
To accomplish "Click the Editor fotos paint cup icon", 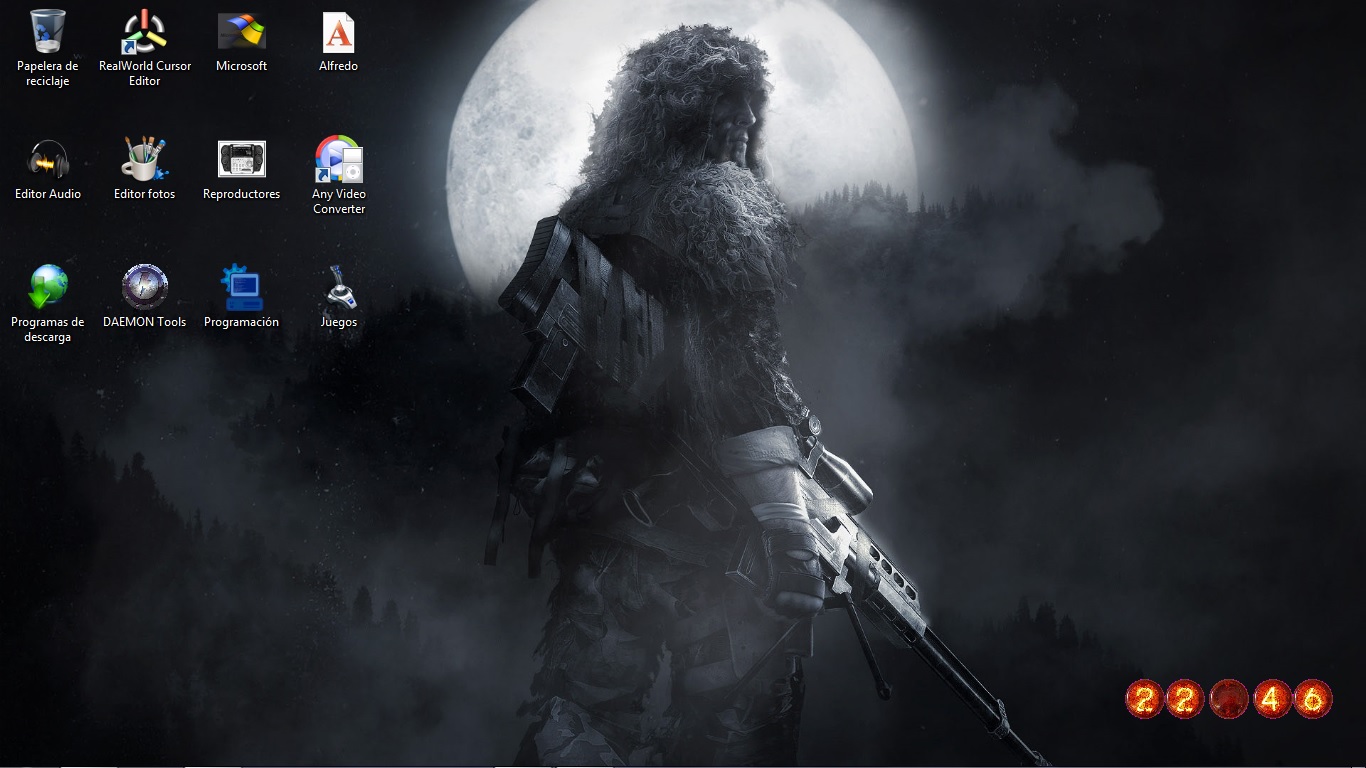I will tap(145, 159).
